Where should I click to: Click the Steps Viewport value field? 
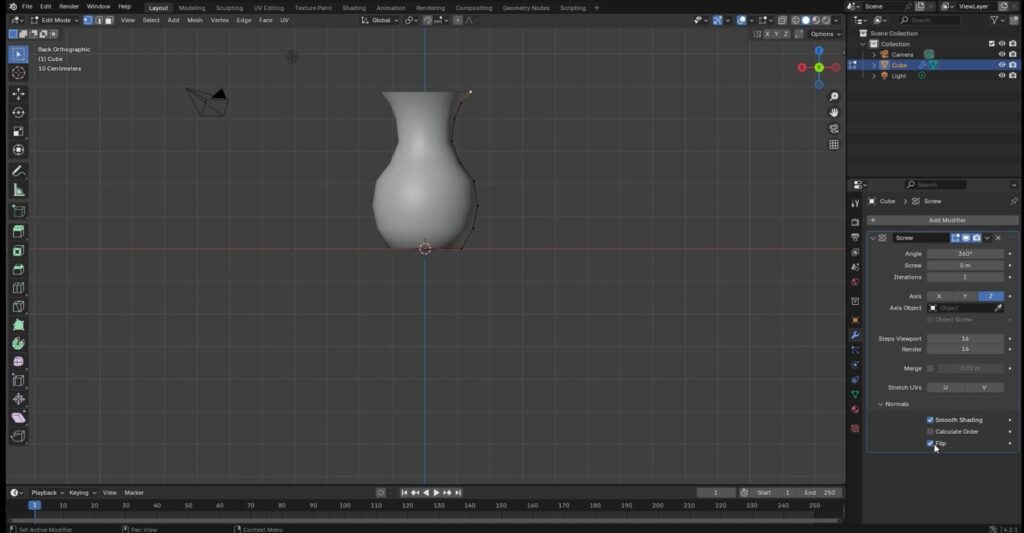965,339
